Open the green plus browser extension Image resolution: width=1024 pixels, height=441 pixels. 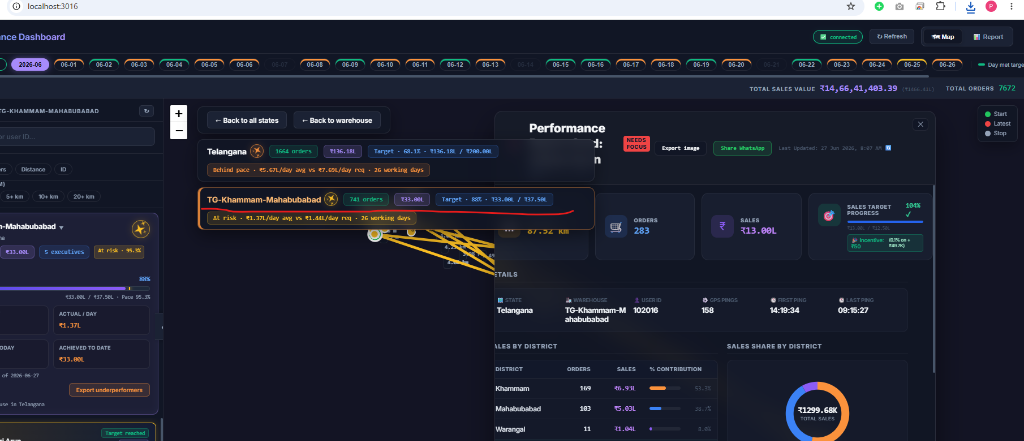tap(879, 6)
